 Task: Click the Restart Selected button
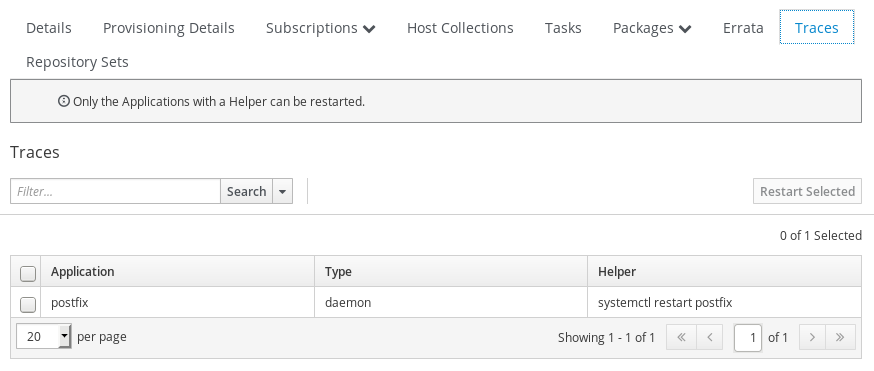point(807,192)
